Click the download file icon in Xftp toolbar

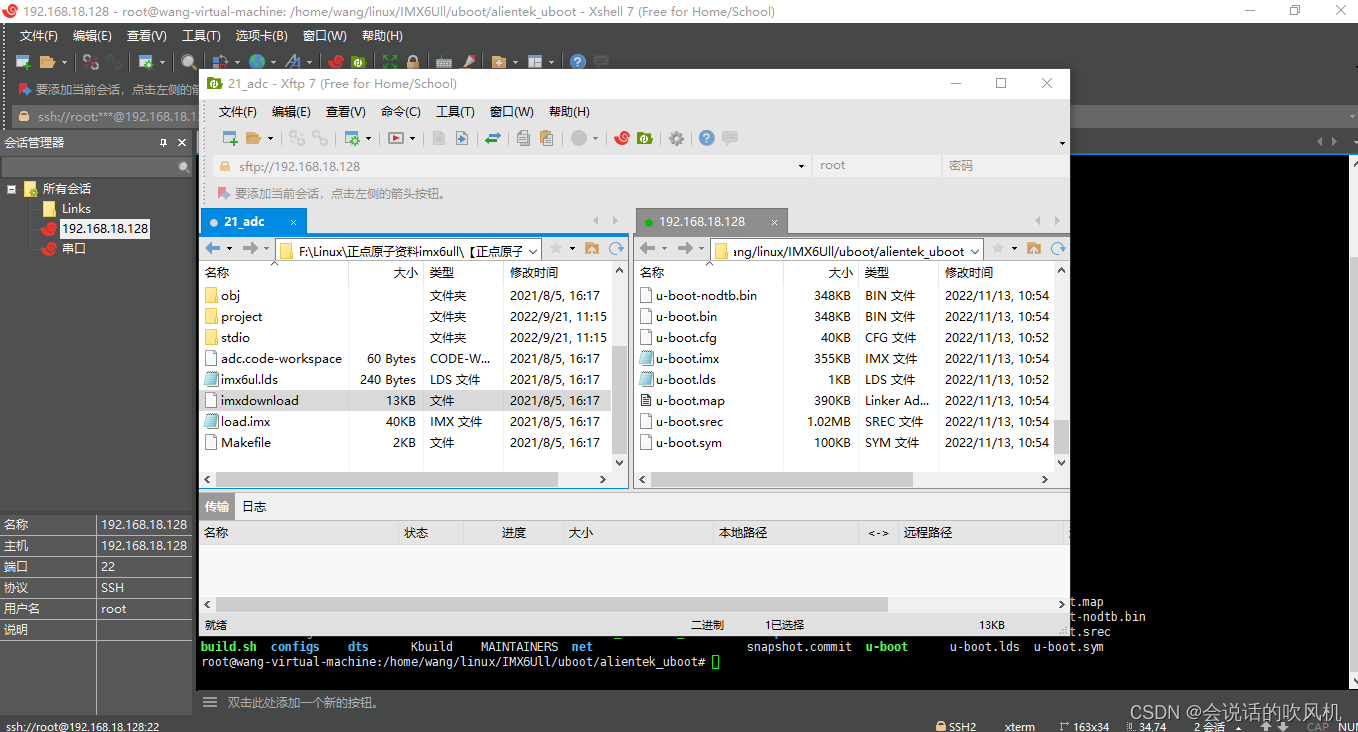tap(462, 138)
